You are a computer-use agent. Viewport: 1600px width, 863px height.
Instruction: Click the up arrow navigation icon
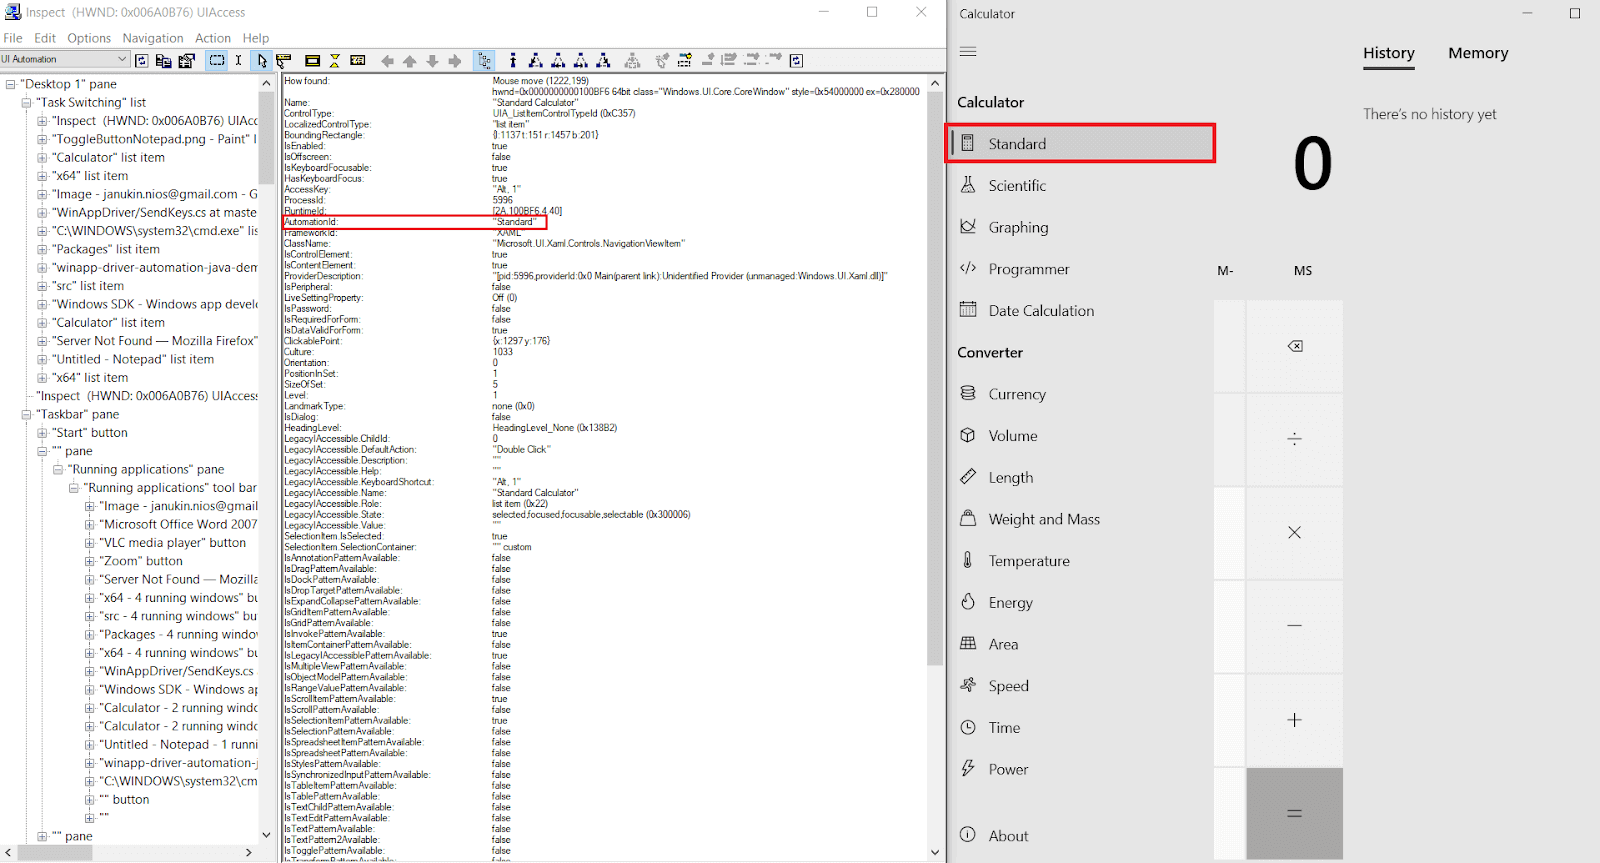(x=410, y=61)
